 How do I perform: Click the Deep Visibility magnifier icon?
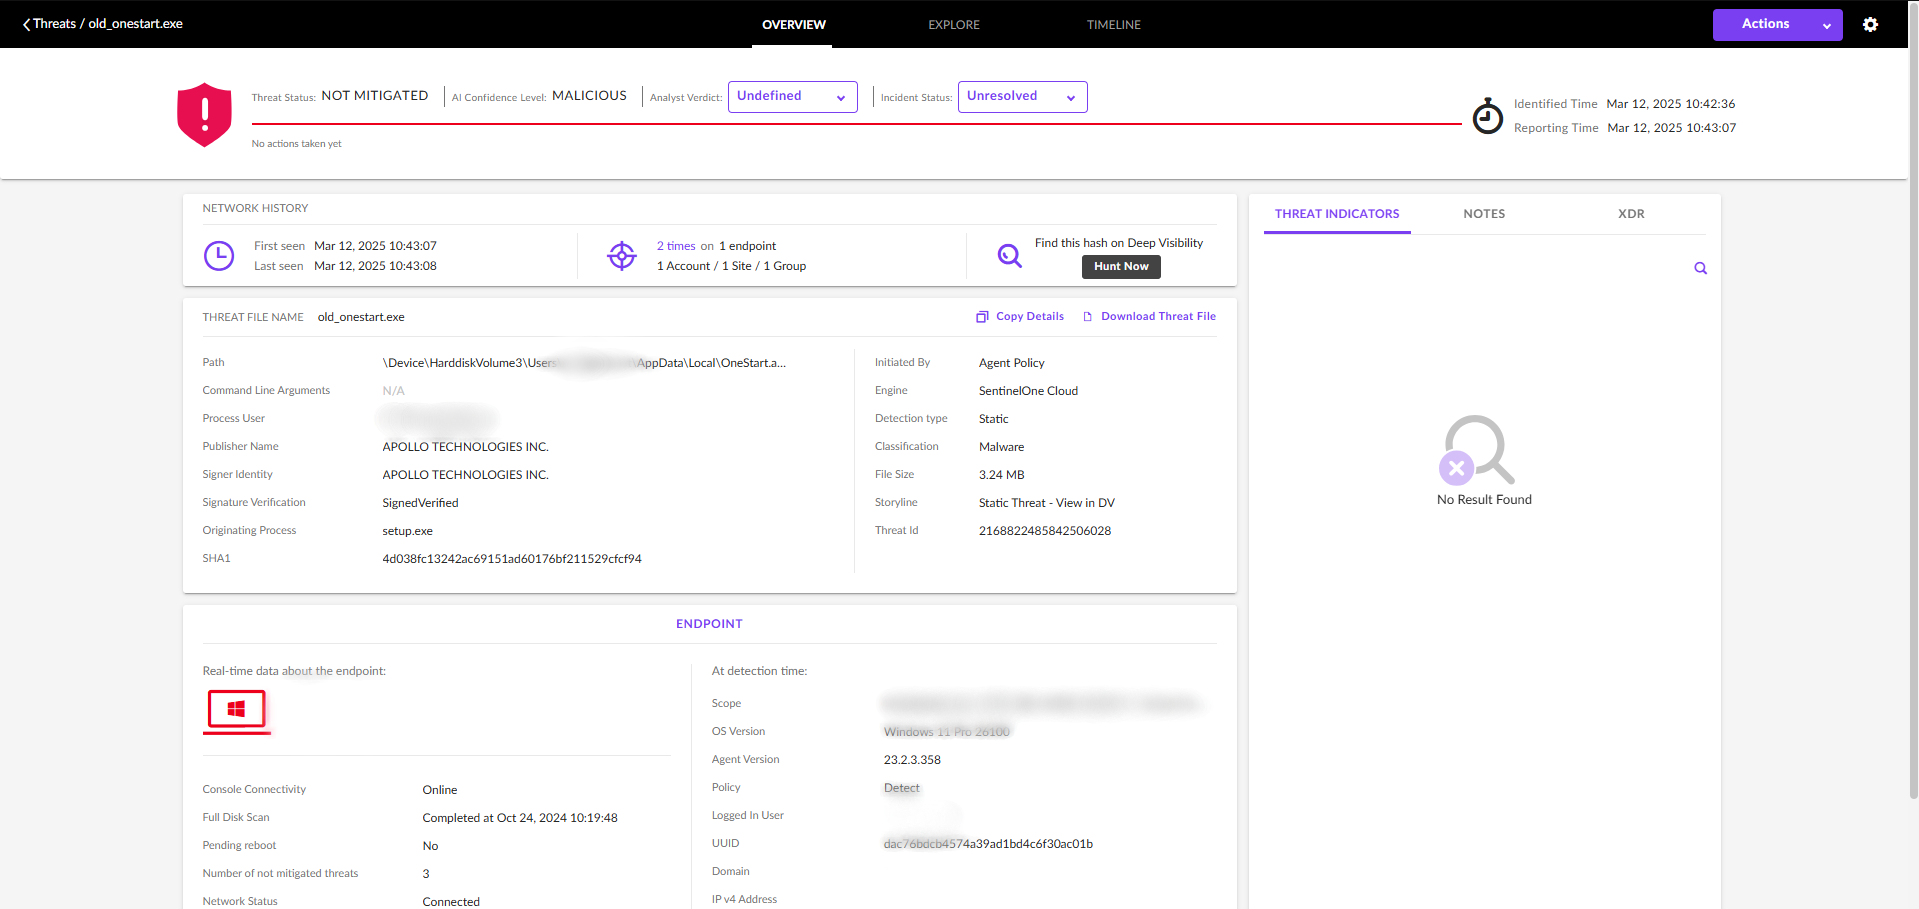coord(1009,256)
